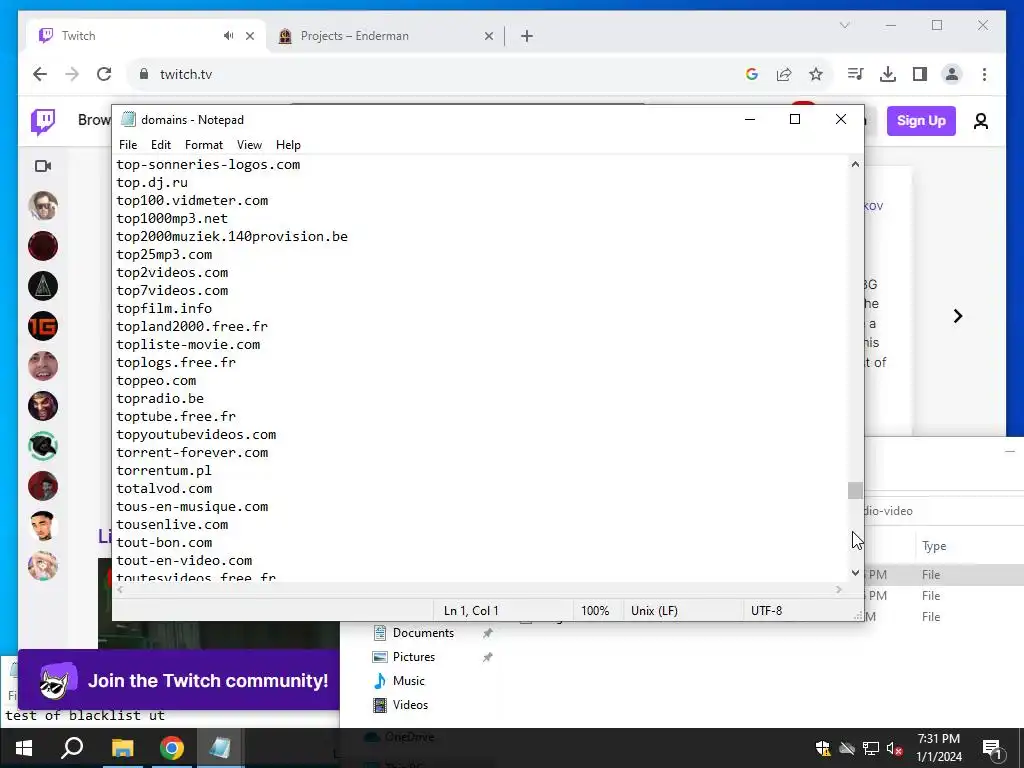Reload the Twitch page

(104, 74)
